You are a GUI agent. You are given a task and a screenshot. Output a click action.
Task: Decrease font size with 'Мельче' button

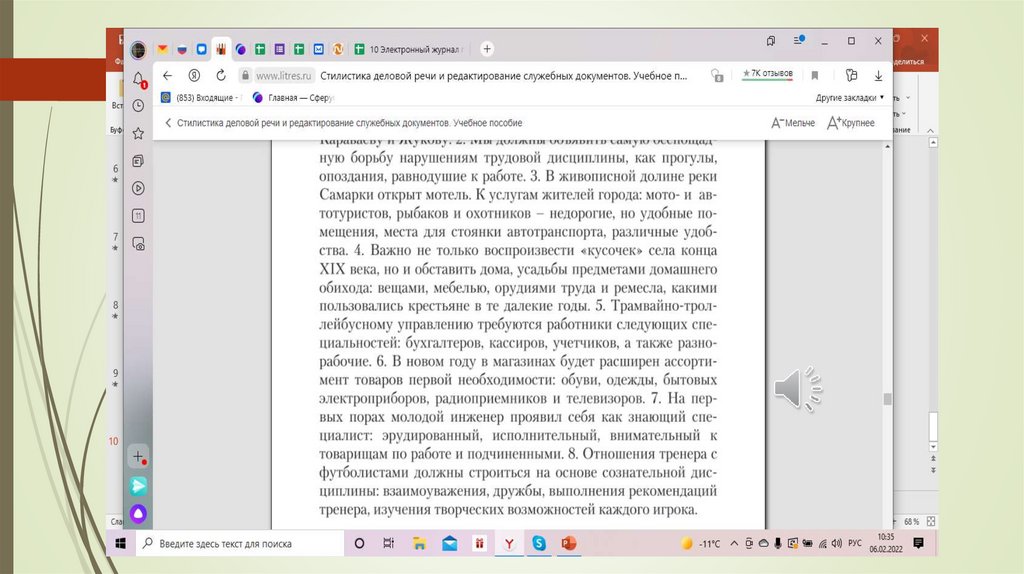(x=792, y=123)
